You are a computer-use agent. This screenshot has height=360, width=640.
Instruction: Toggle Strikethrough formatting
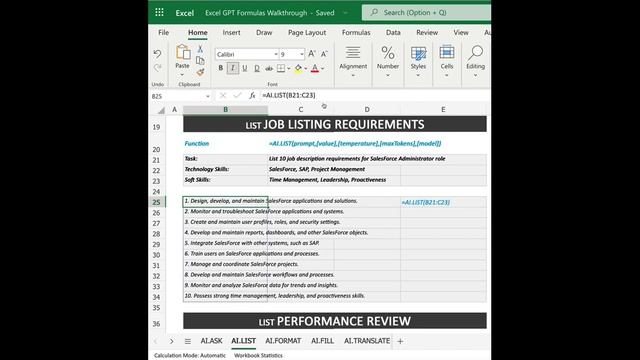tap(269, 69)
